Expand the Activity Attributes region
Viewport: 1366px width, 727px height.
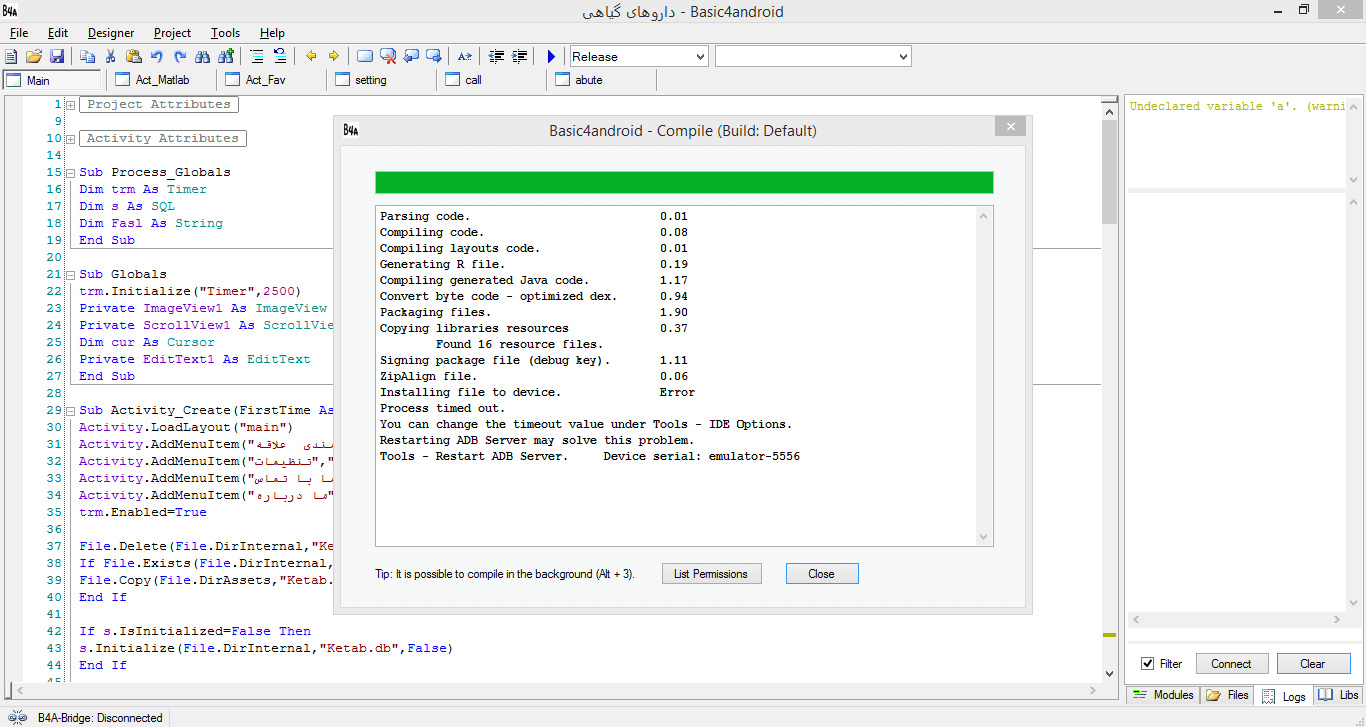click(x=70, y=139)
